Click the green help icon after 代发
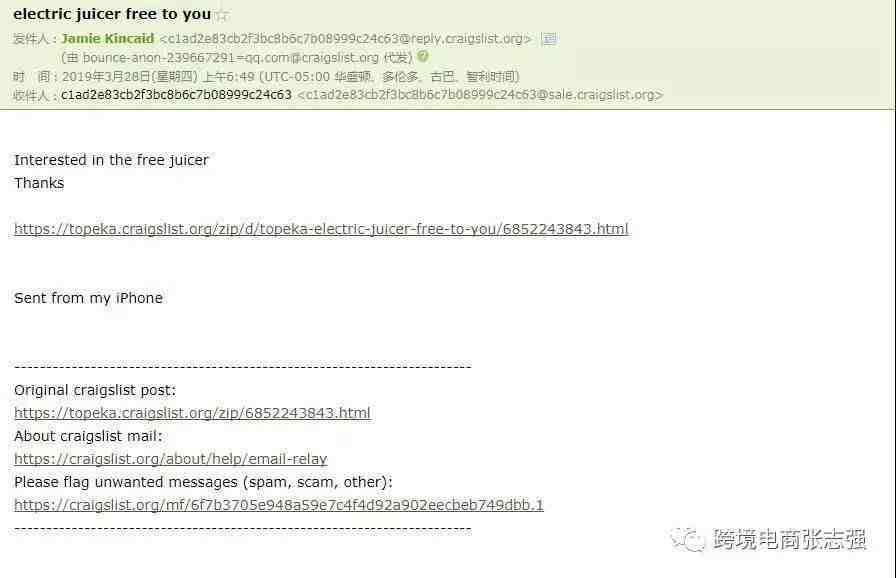The width and height of the screenshot is (896, 578). (423, 56)
